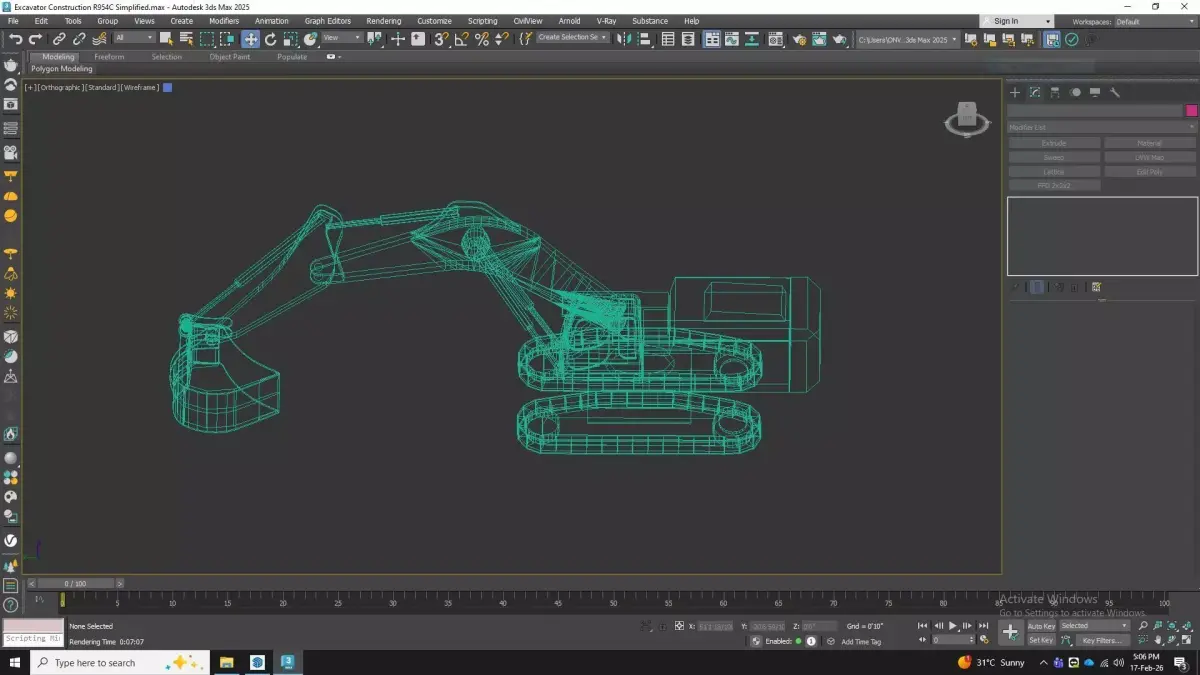This screenshot has height=675, width=1200.
Task: Open the Rendering menu
Action: pyautogui.click(x=383, y=21)
